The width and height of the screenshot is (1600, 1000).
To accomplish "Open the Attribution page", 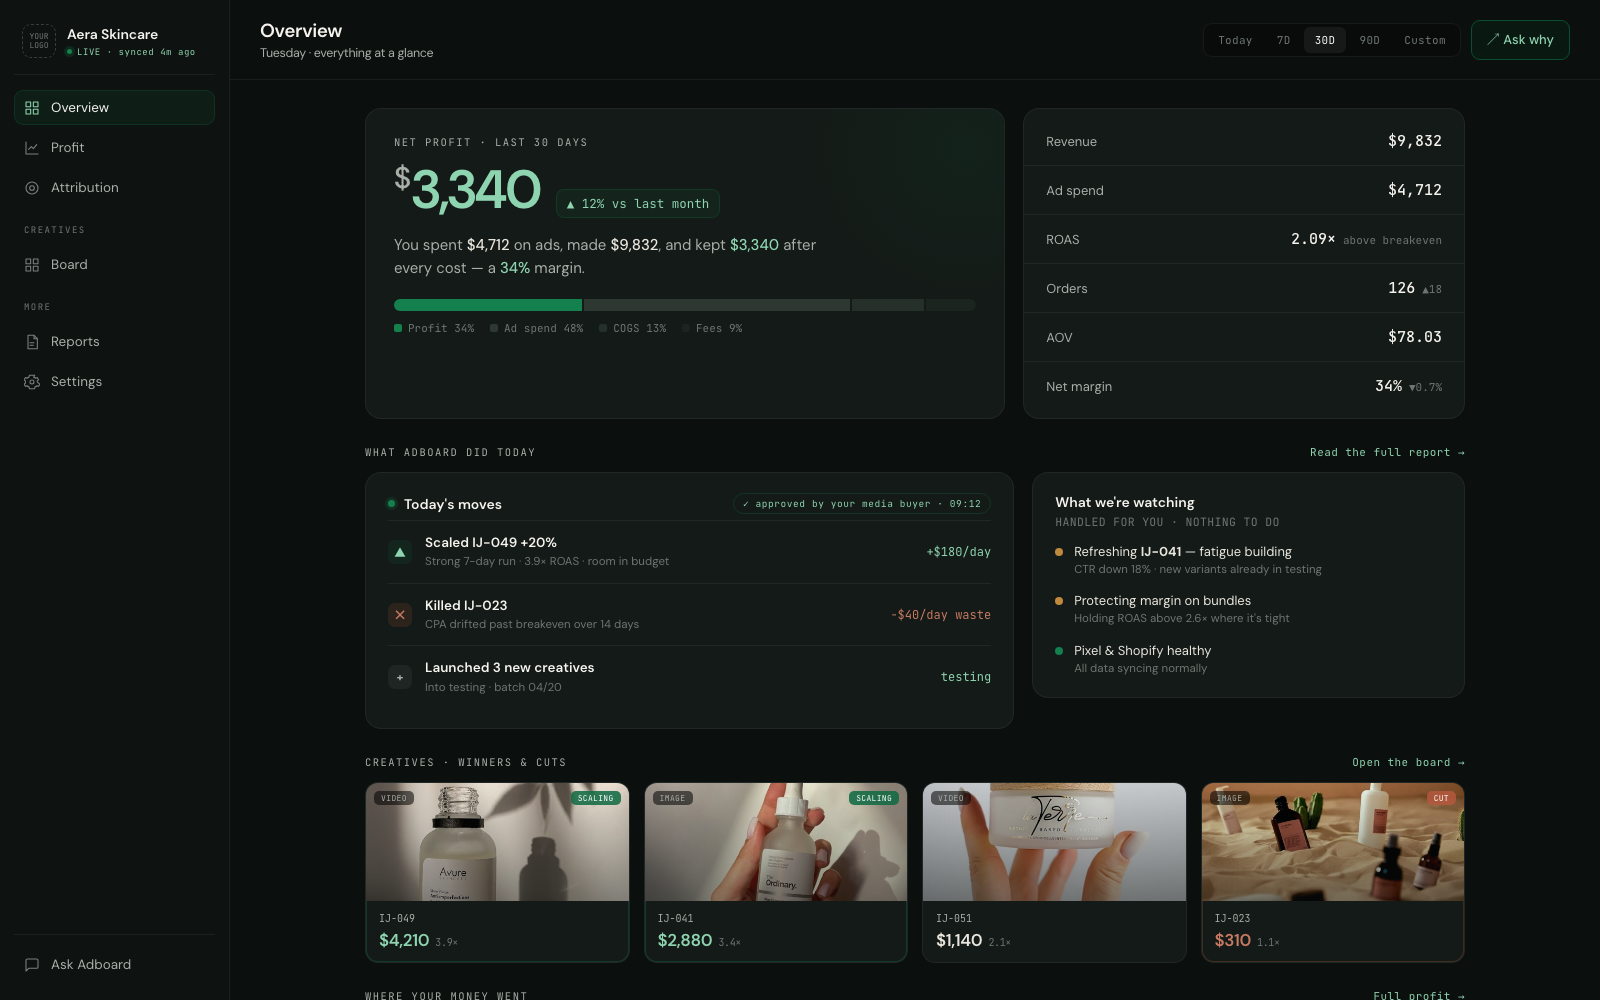I will [114, 187].
